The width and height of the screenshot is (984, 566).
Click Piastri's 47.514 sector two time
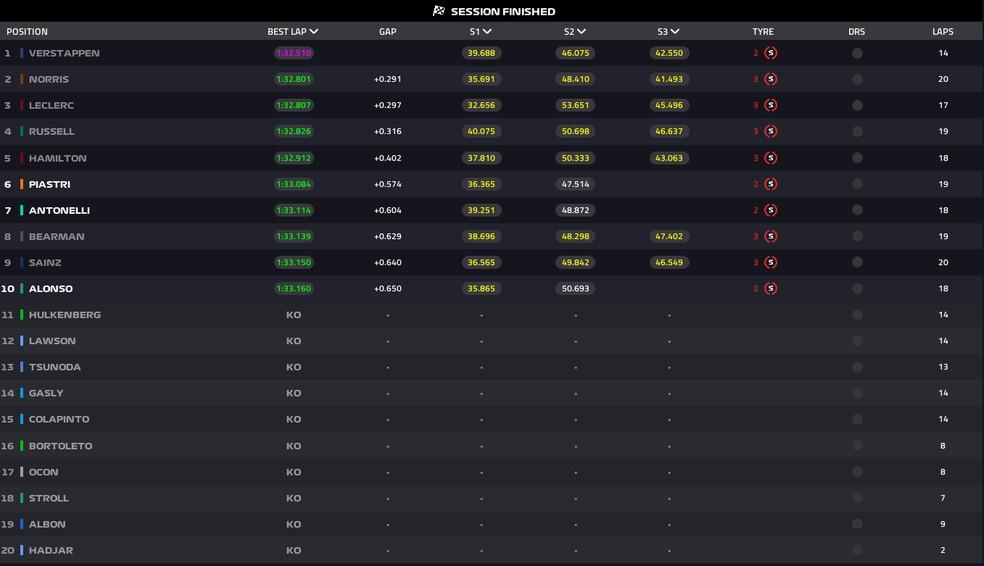(575, 184)
